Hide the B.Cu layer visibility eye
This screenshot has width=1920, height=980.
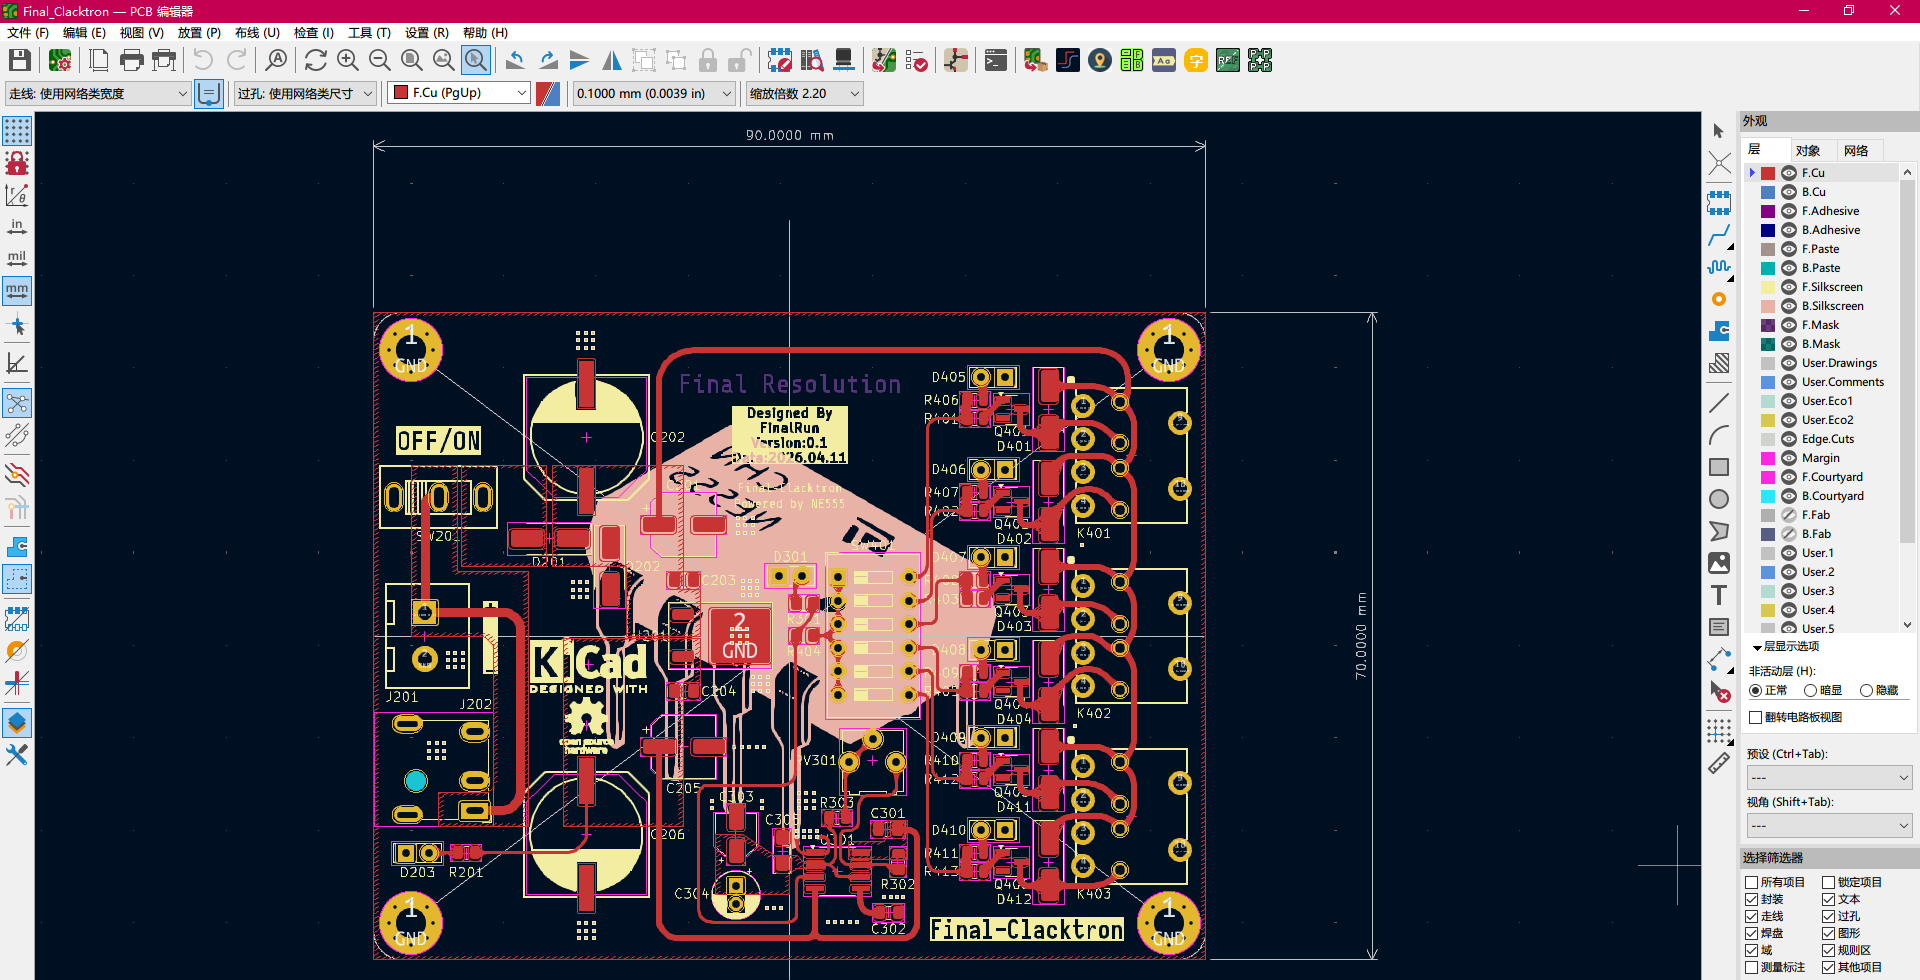(1789, 192)
